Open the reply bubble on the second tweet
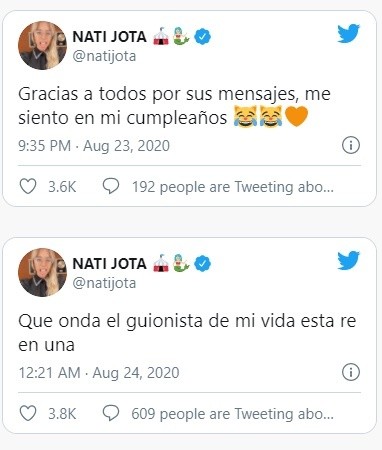The image size is (382, 450). tap(111, 413)
